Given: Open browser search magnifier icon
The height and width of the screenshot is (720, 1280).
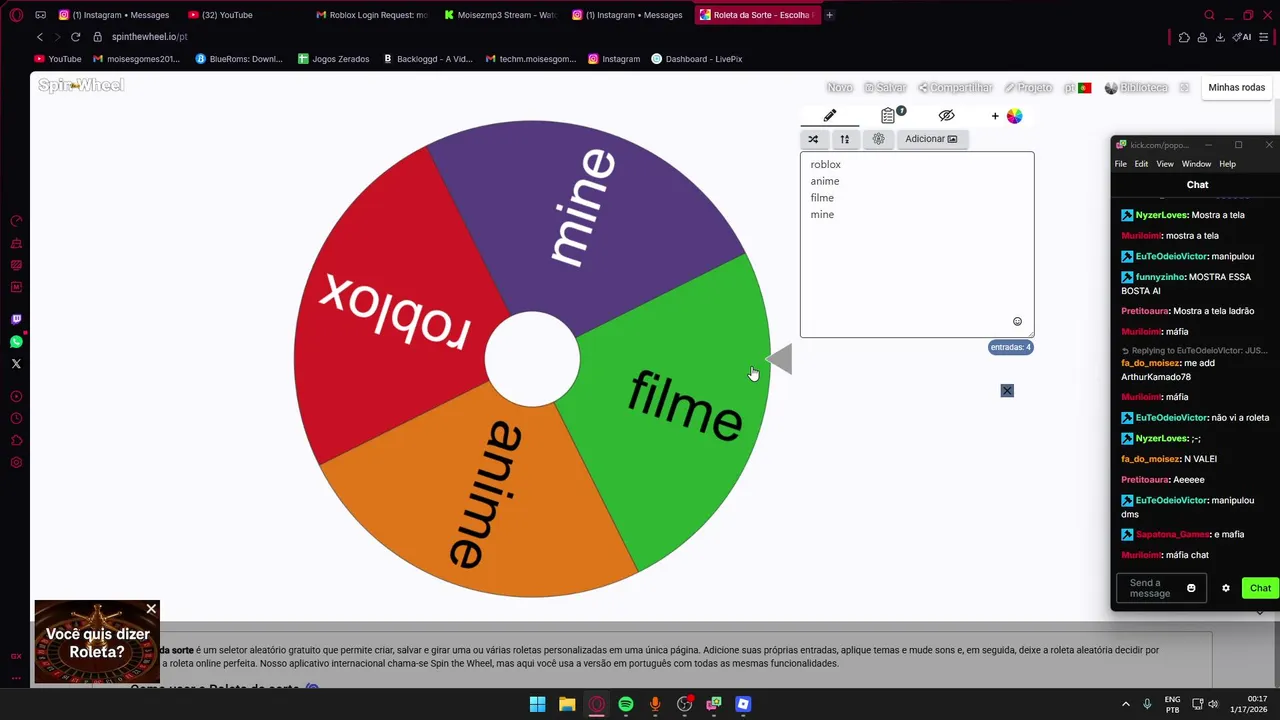Looking at the screenshot, I should pyautogui.click(x=1209, y=15).
